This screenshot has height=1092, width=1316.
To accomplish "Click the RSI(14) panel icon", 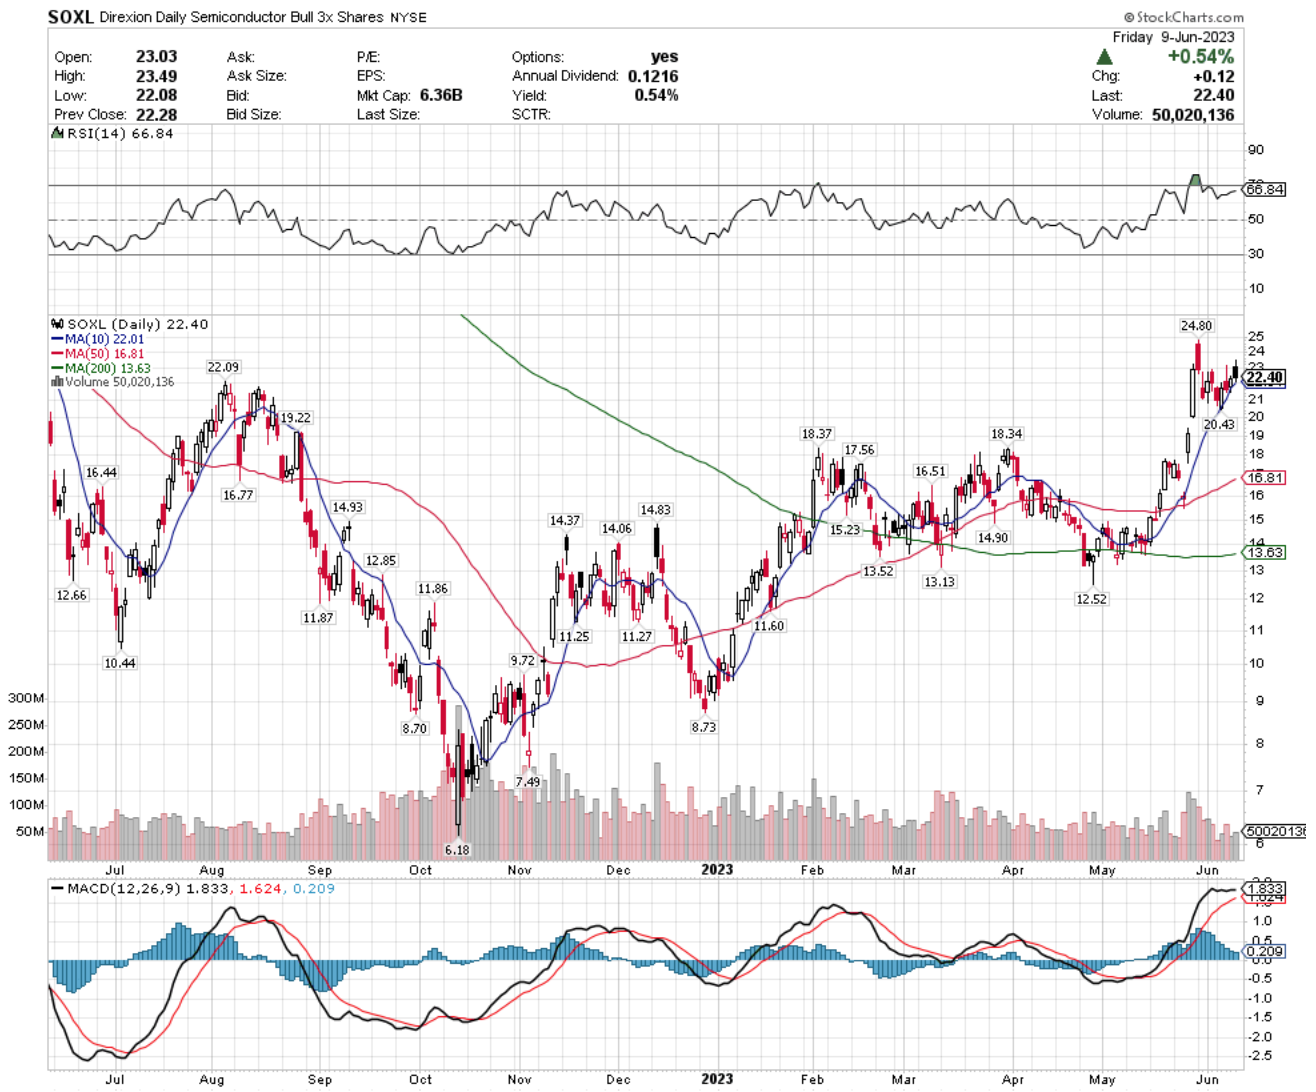I will coord(57,133).
